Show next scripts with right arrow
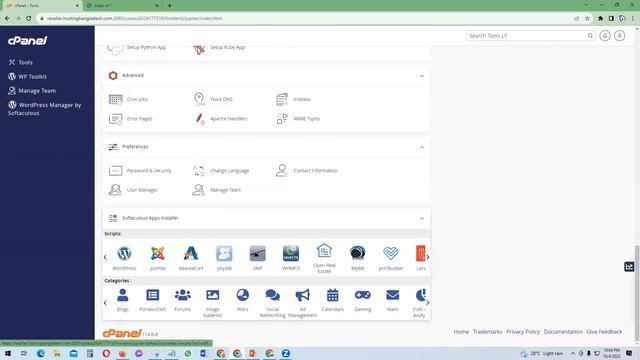The height and width of the screenshot is (360, 640). click(x=427, y=257)
